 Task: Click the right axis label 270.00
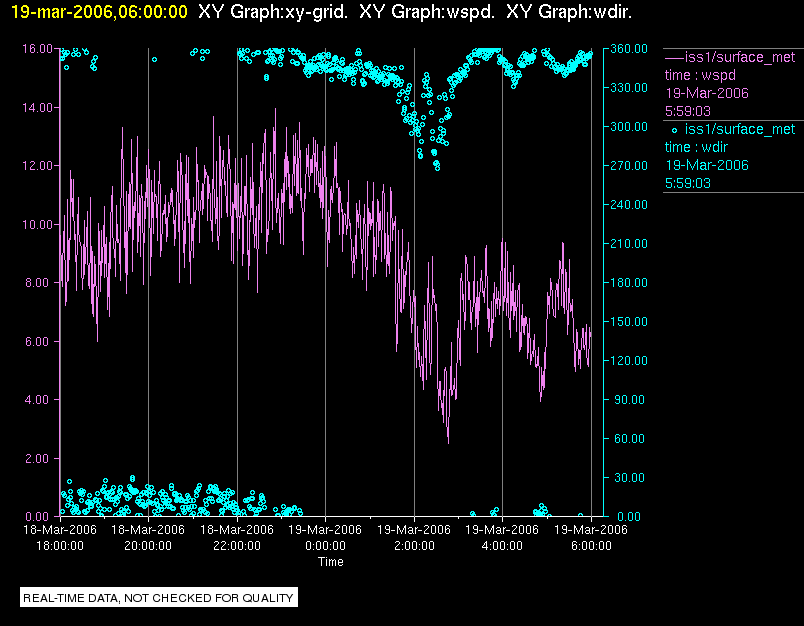click(629, 166)
